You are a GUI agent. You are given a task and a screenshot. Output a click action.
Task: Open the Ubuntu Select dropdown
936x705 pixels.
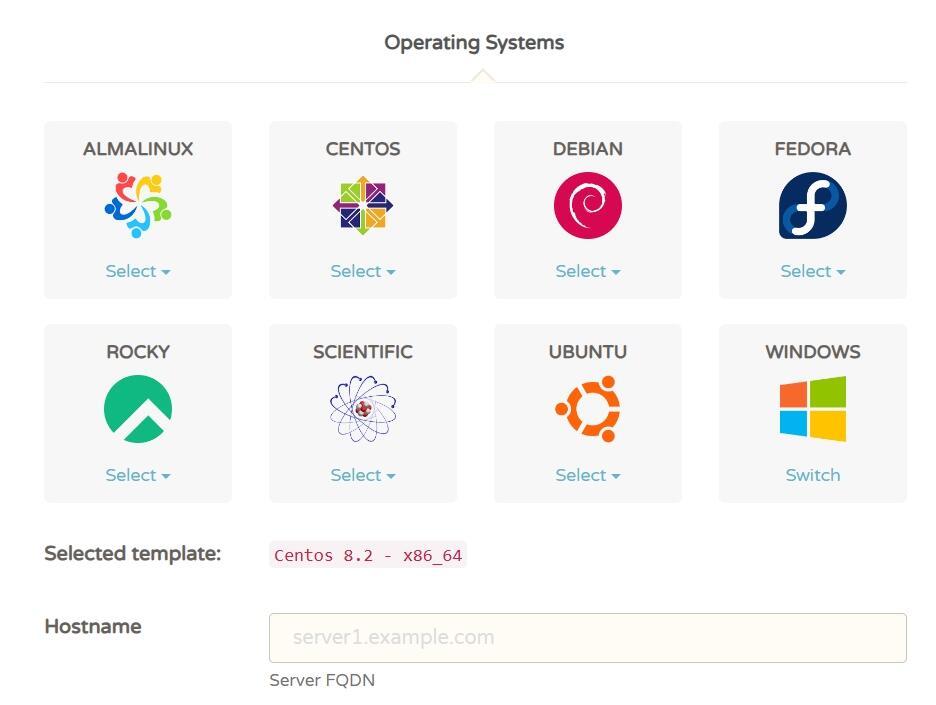tap(588, 475)
